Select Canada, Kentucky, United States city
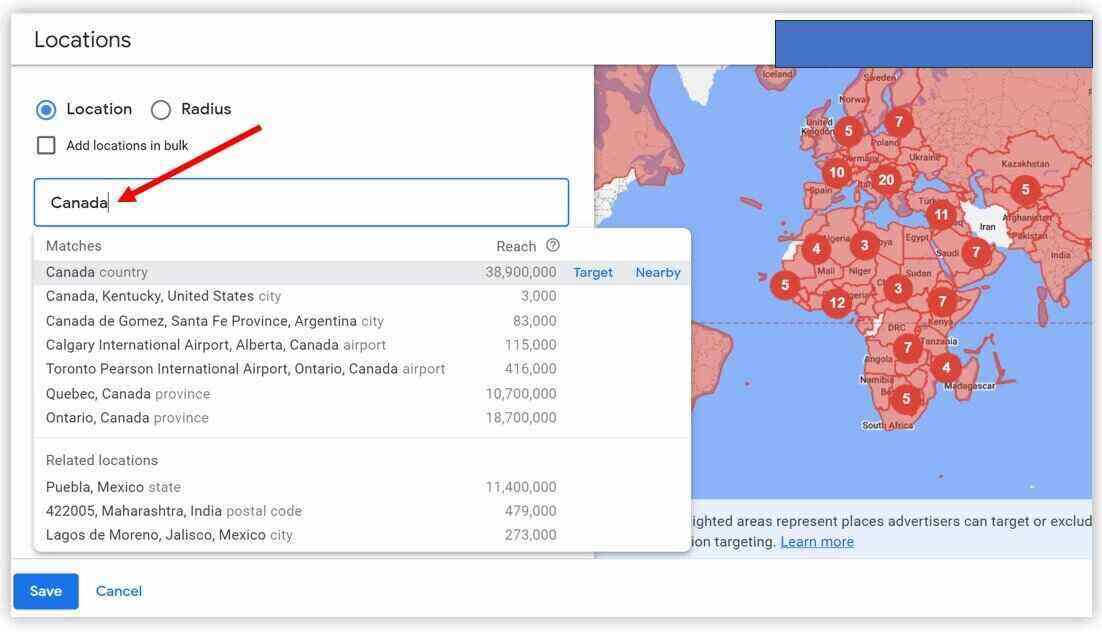Image resolution: width=1102 pixels, height=632 pixels. [362, 297]
